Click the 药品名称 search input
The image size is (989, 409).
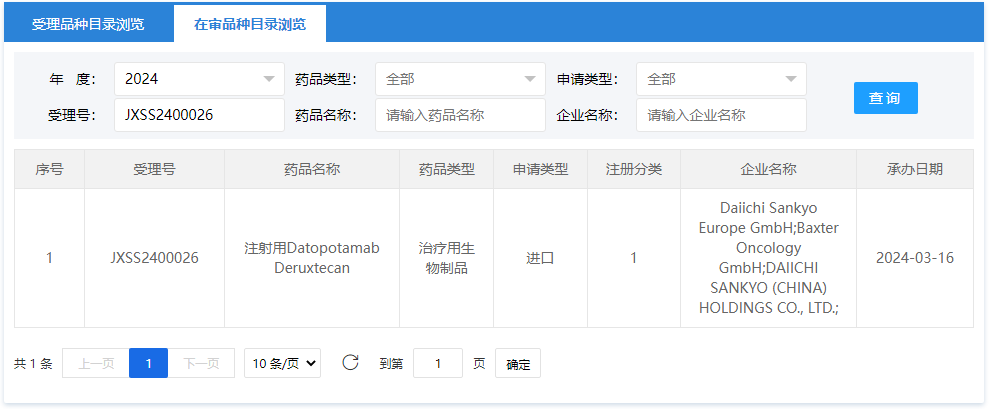coord(460,115)
